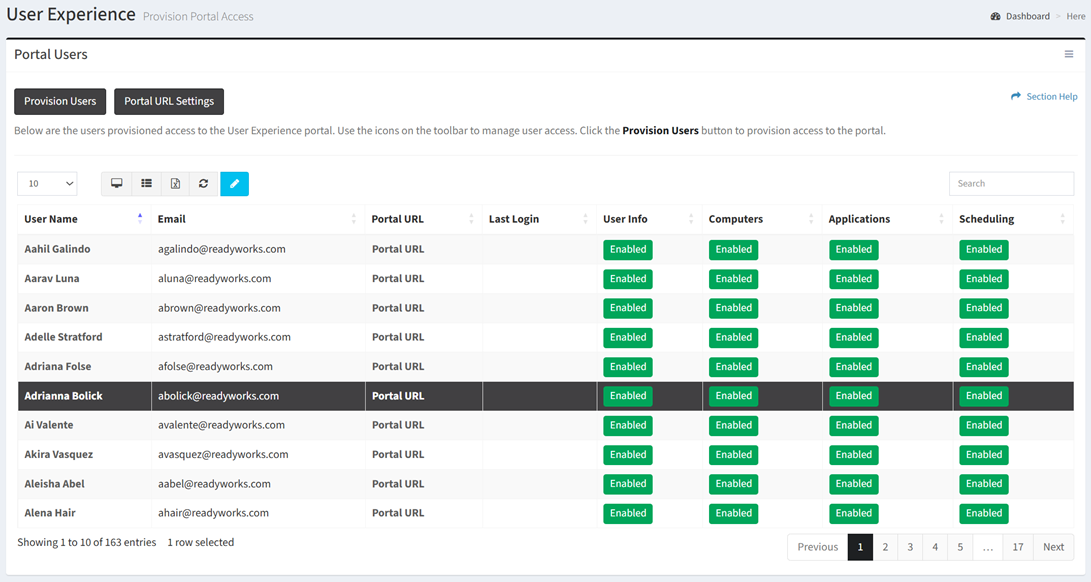Click the list view toolbar icon
The image size is (1091, 582).
point(146,184)
